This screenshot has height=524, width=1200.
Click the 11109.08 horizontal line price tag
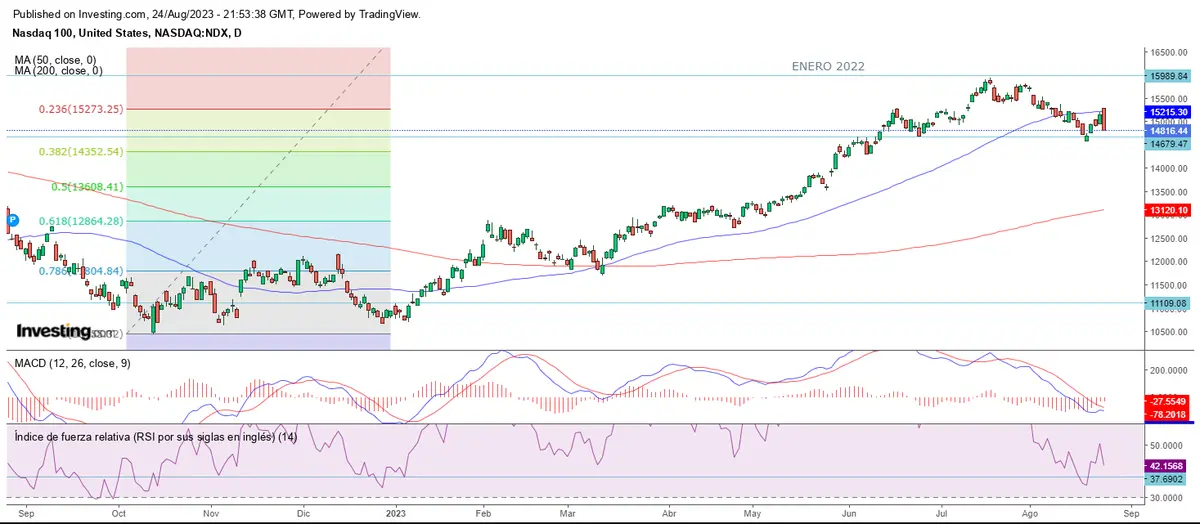tap(1168, 303)
